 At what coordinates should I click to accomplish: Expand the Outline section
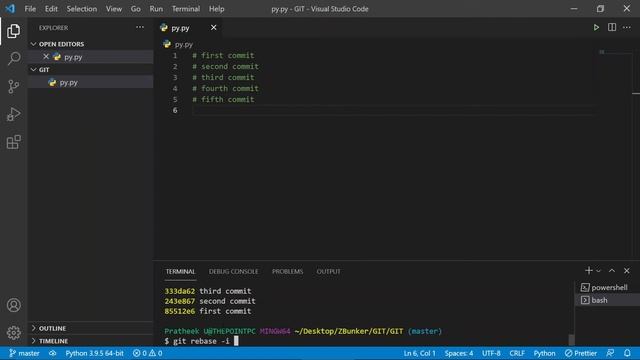pos(91,328)
